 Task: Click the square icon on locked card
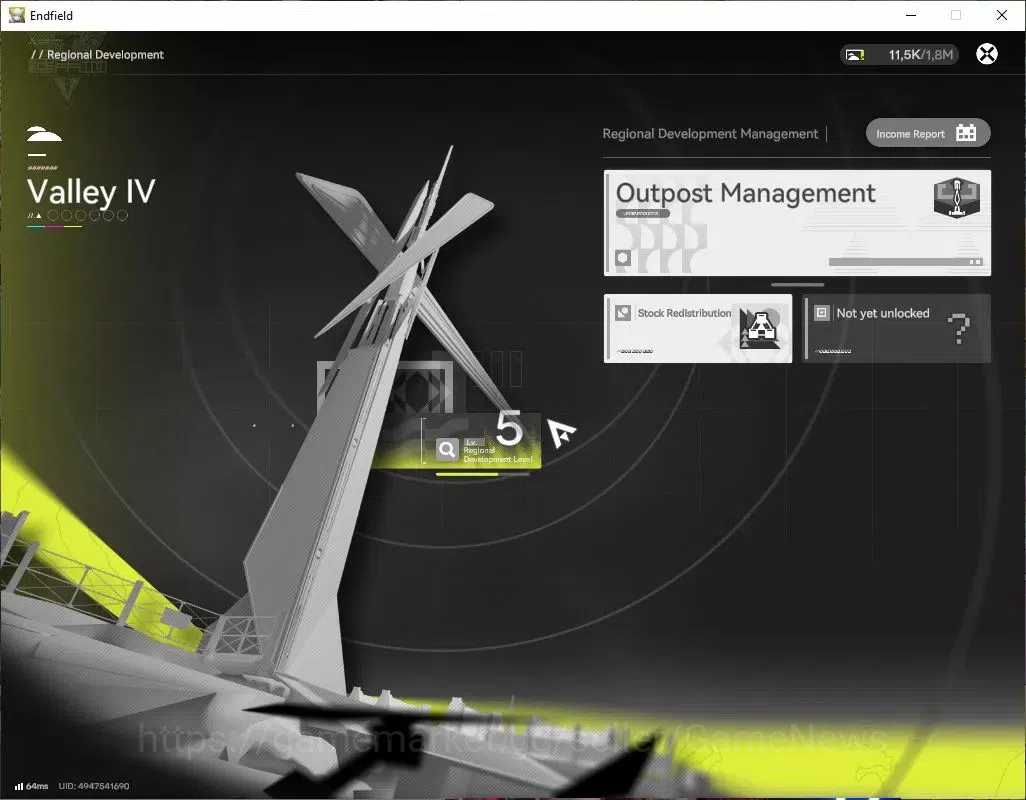coord(821,313)
